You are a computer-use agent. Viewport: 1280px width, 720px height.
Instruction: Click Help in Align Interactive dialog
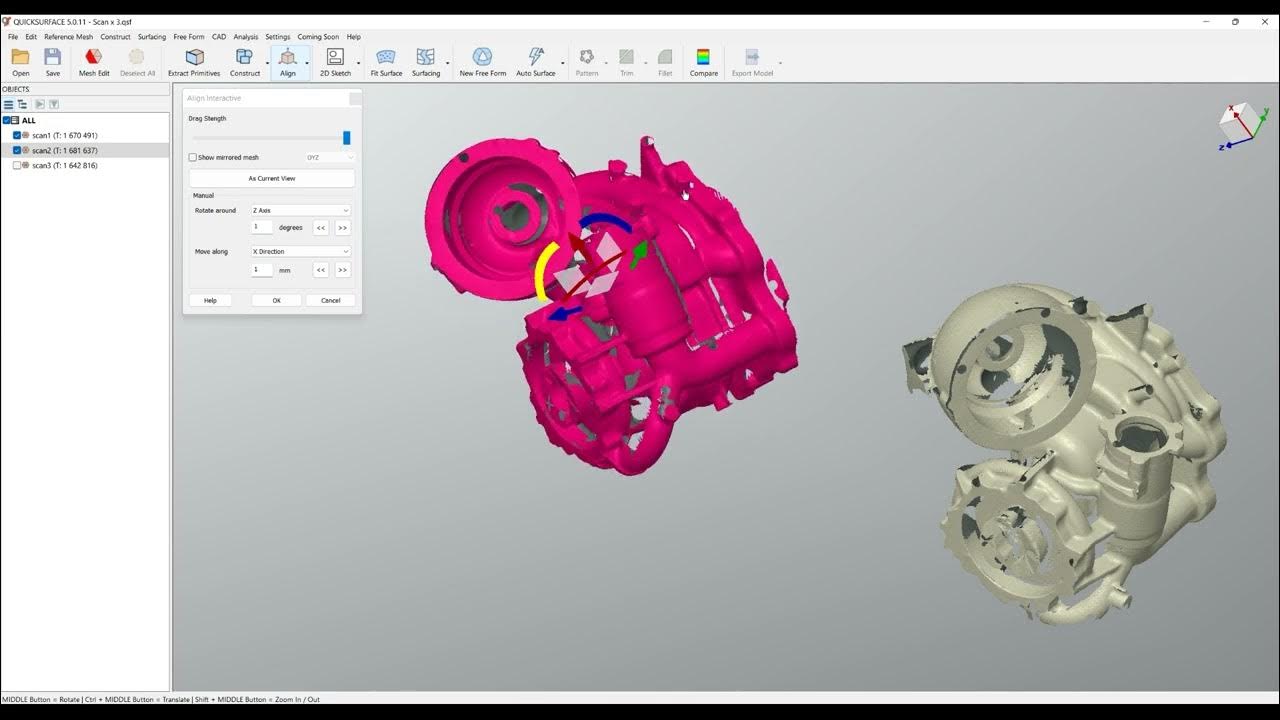pyautogui.click(x=210, y=300)
